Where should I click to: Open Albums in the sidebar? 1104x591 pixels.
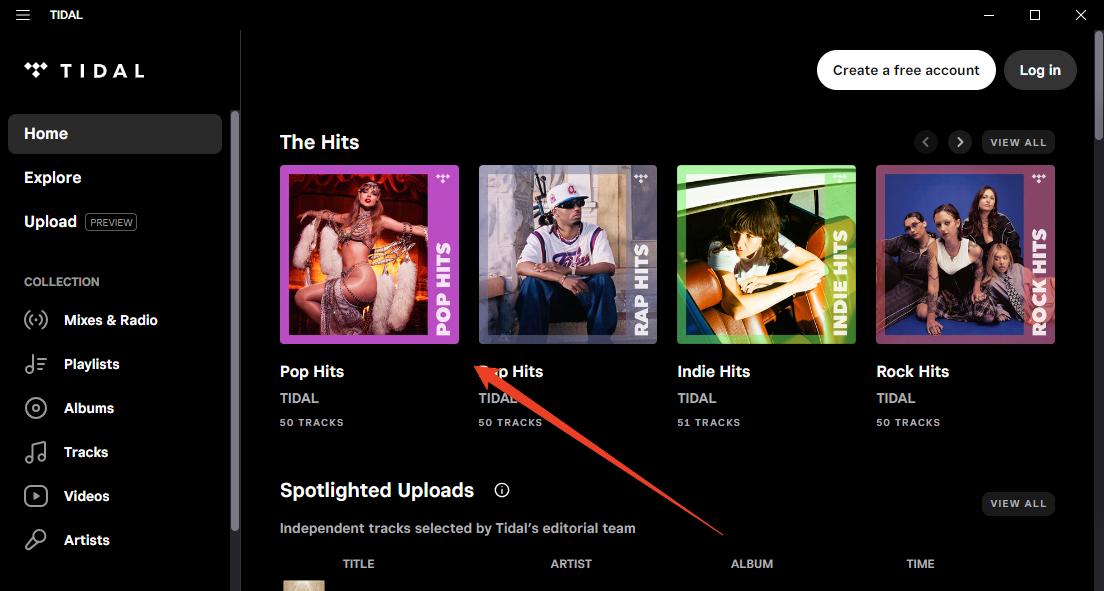88,408
